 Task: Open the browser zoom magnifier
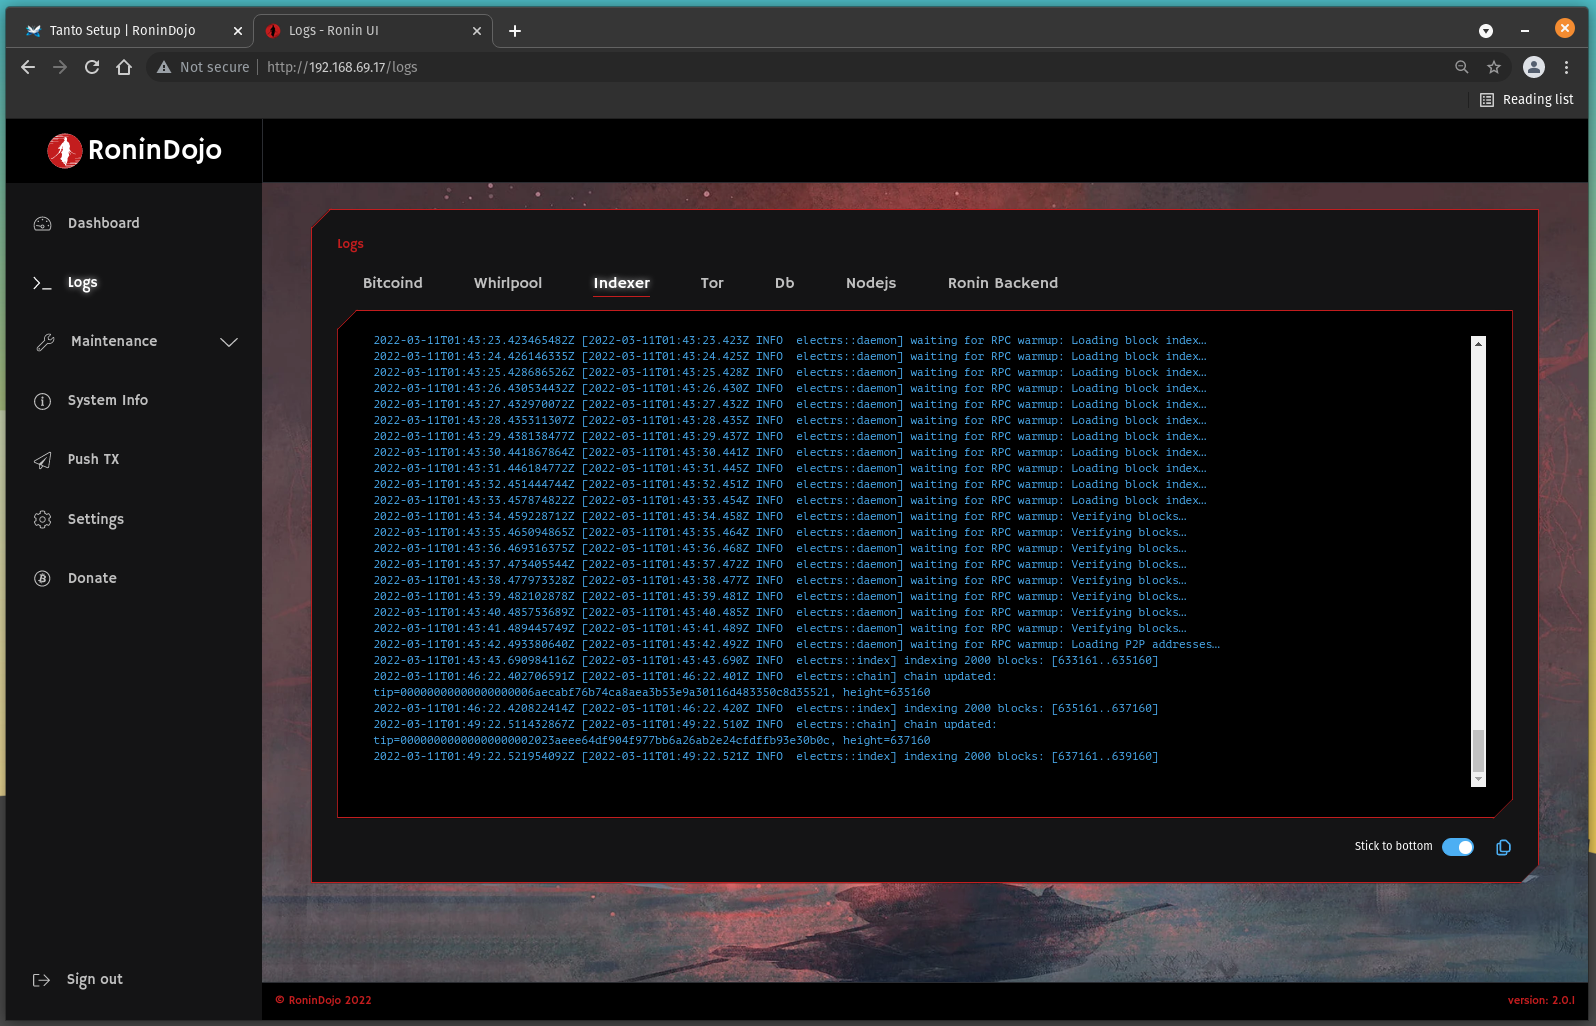(x=1462, y=67)
